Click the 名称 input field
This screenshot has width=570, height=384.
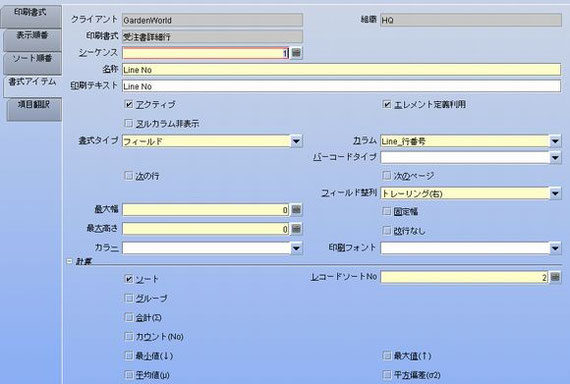(x=341, y=69)
